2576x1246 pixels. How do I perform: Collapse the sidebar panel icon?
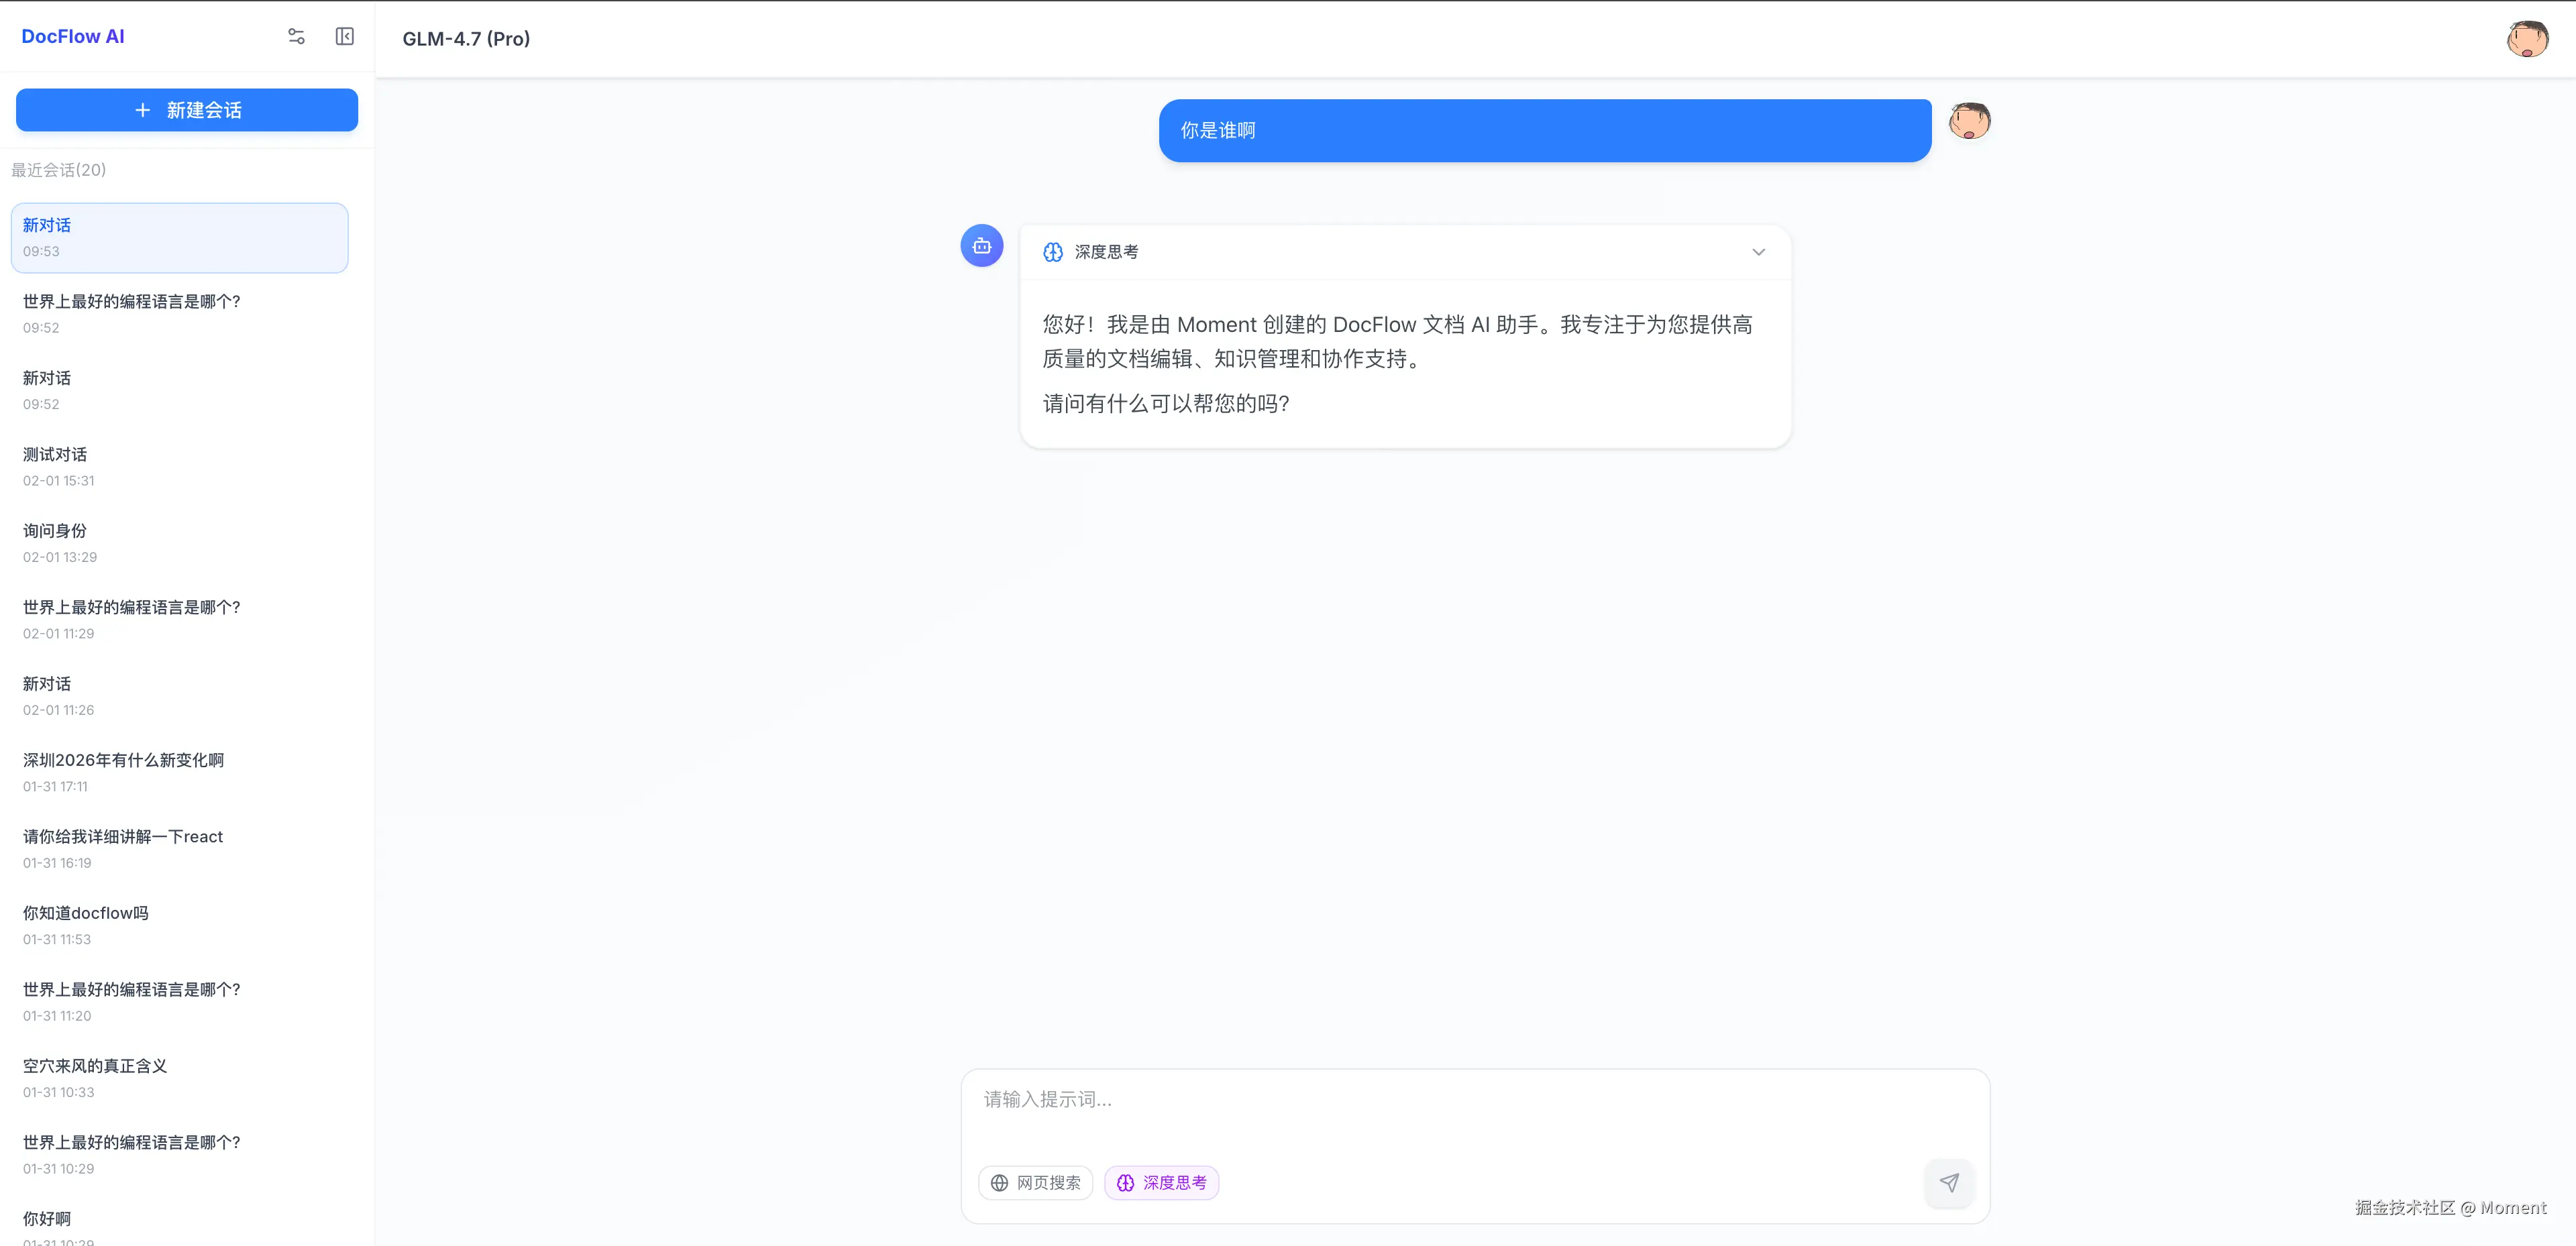(x=344, y=36)
